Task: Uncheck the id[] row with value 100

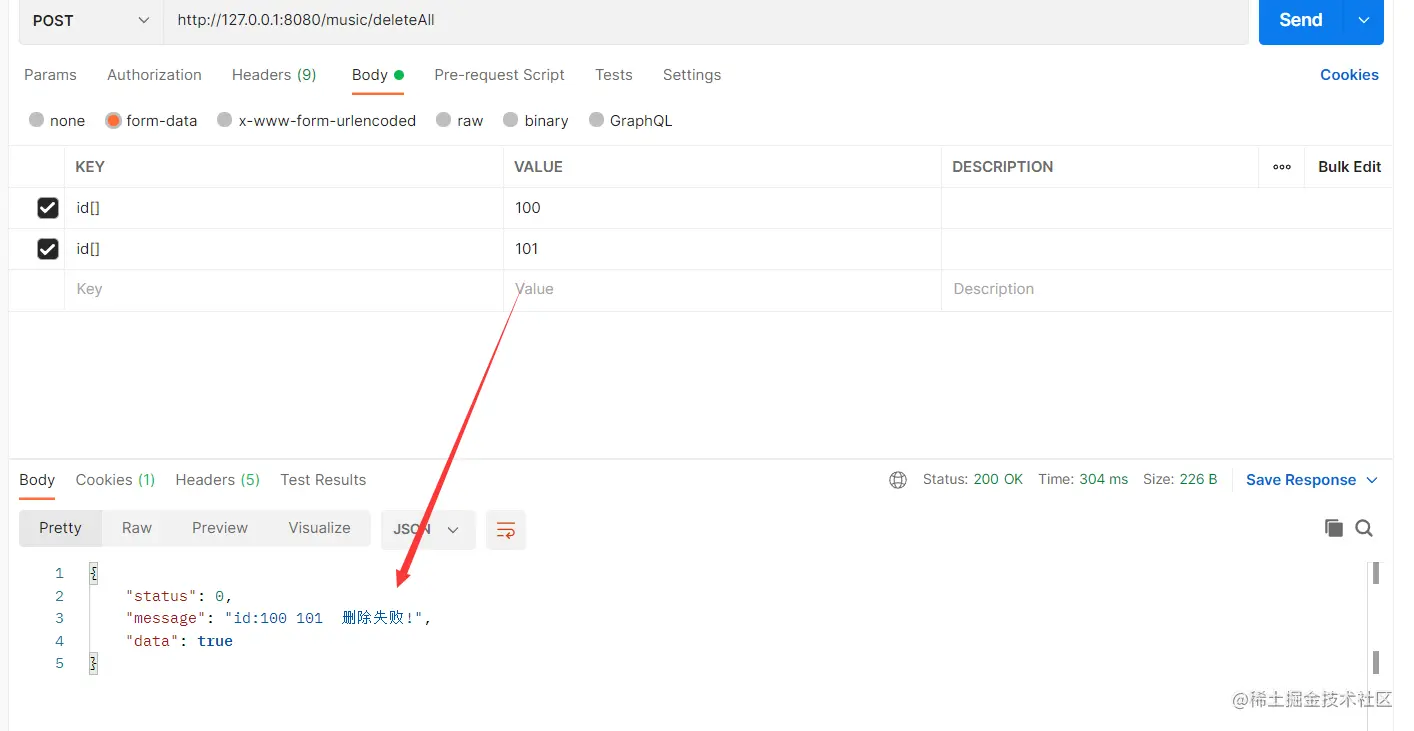Action: click(x=47, y=208)
